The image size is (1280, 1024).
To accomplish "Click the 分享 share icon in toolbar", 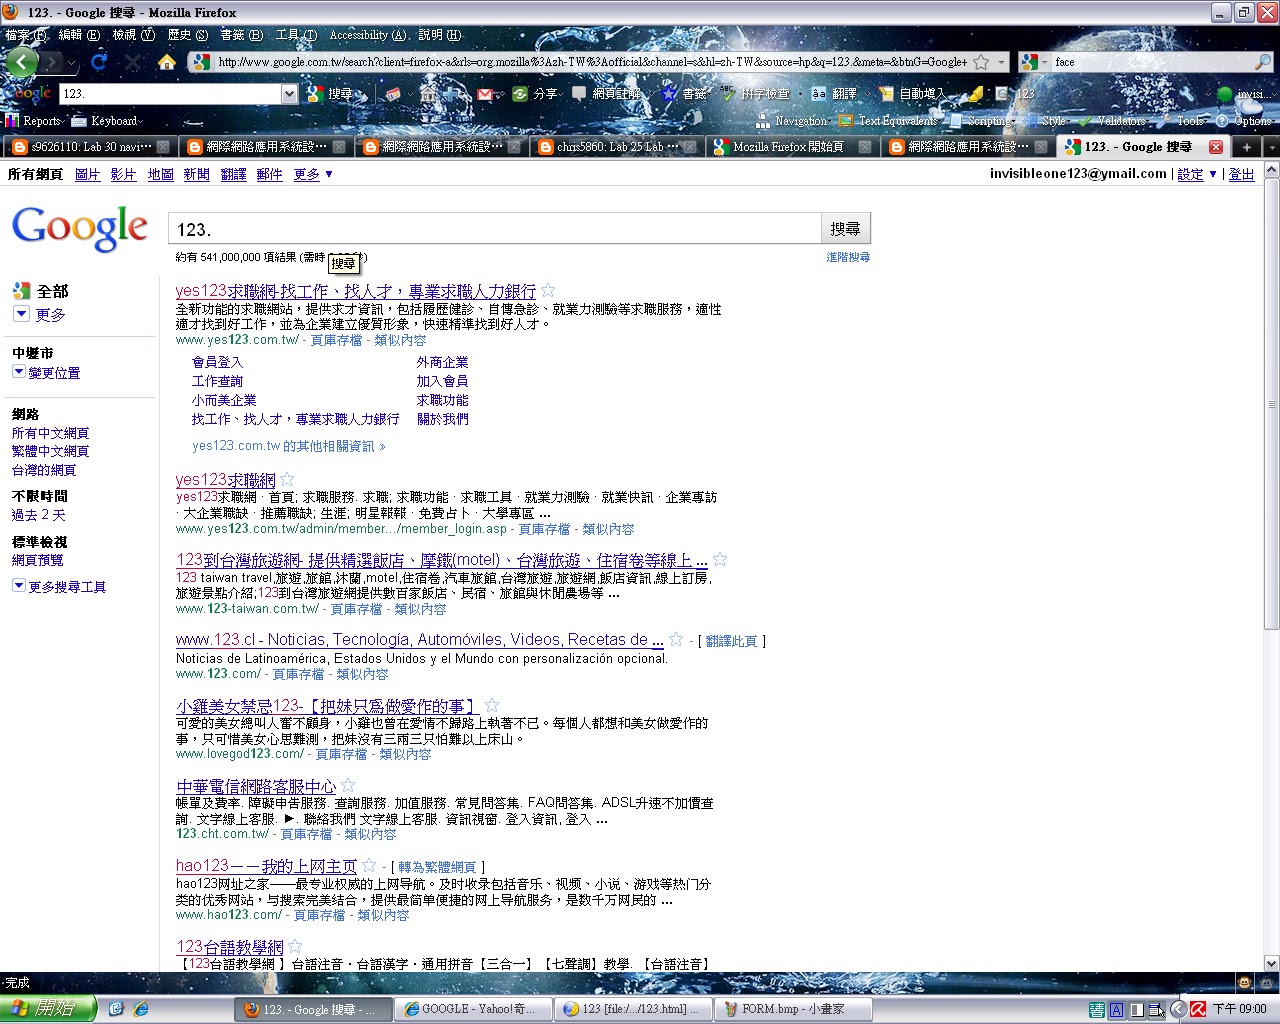I will [x=535, y=94].
